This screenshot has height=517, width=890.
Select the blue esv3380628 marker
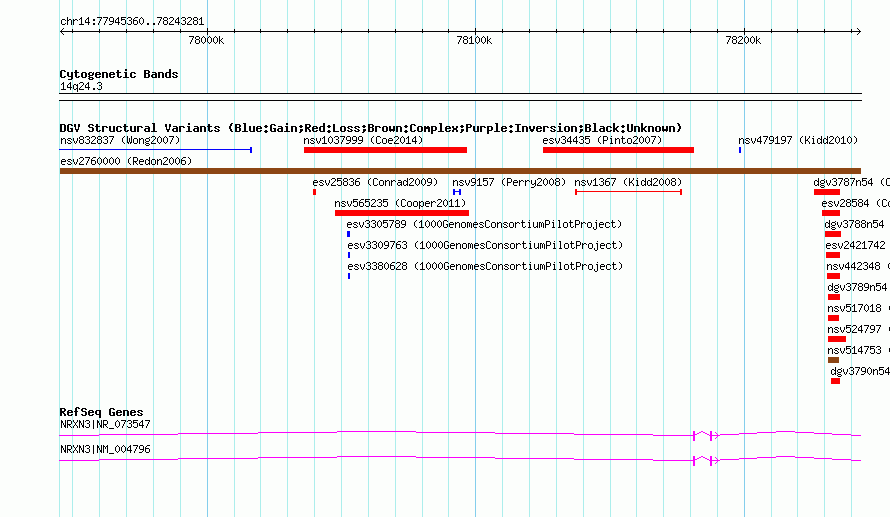[x=349, y=276]
